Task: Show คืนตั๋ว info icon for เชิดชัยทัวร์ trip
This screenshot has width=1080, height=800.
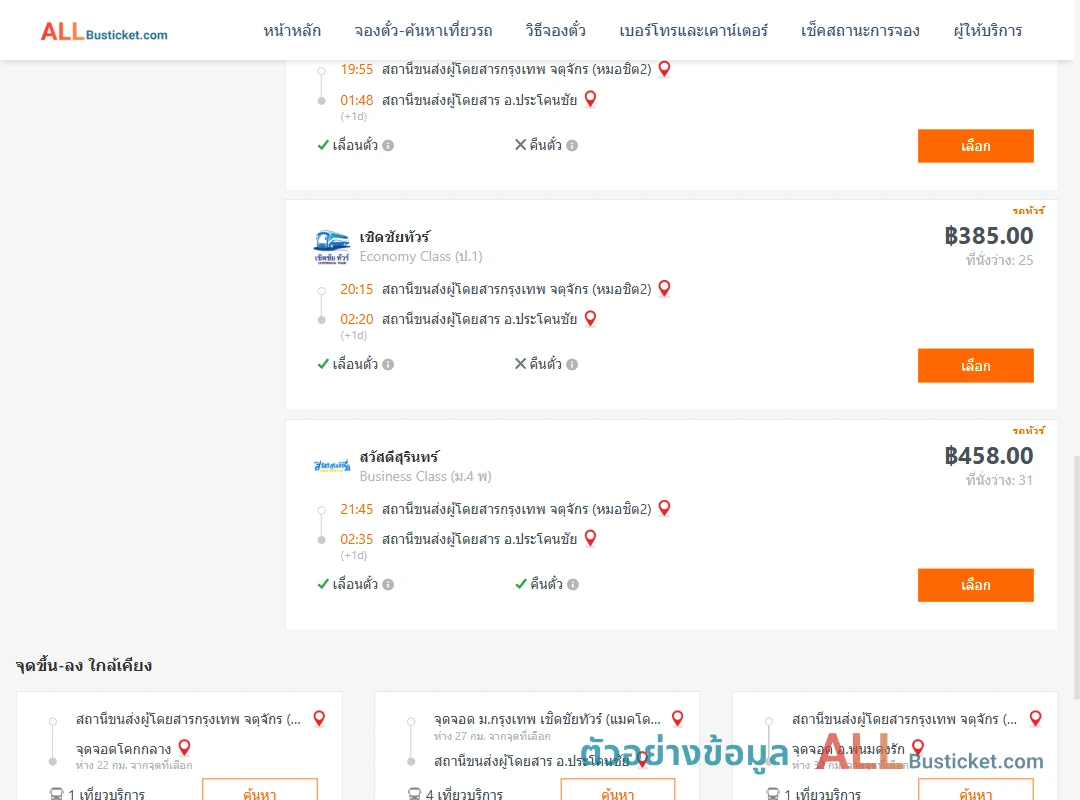Action: [x=572, y=365]
